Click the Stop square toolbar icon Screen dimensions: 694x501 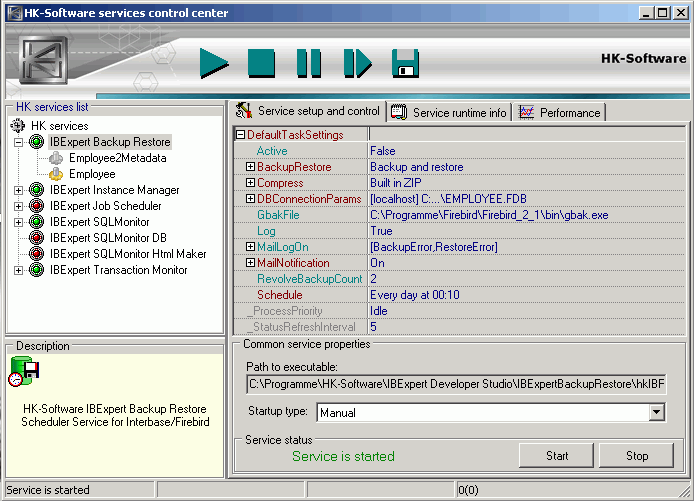pyautogui.click(x=261, y=63)
